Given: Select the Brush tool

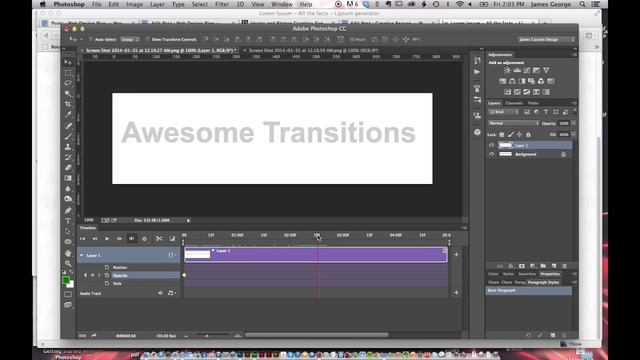Looking at the screenshot, I should 68,136.
